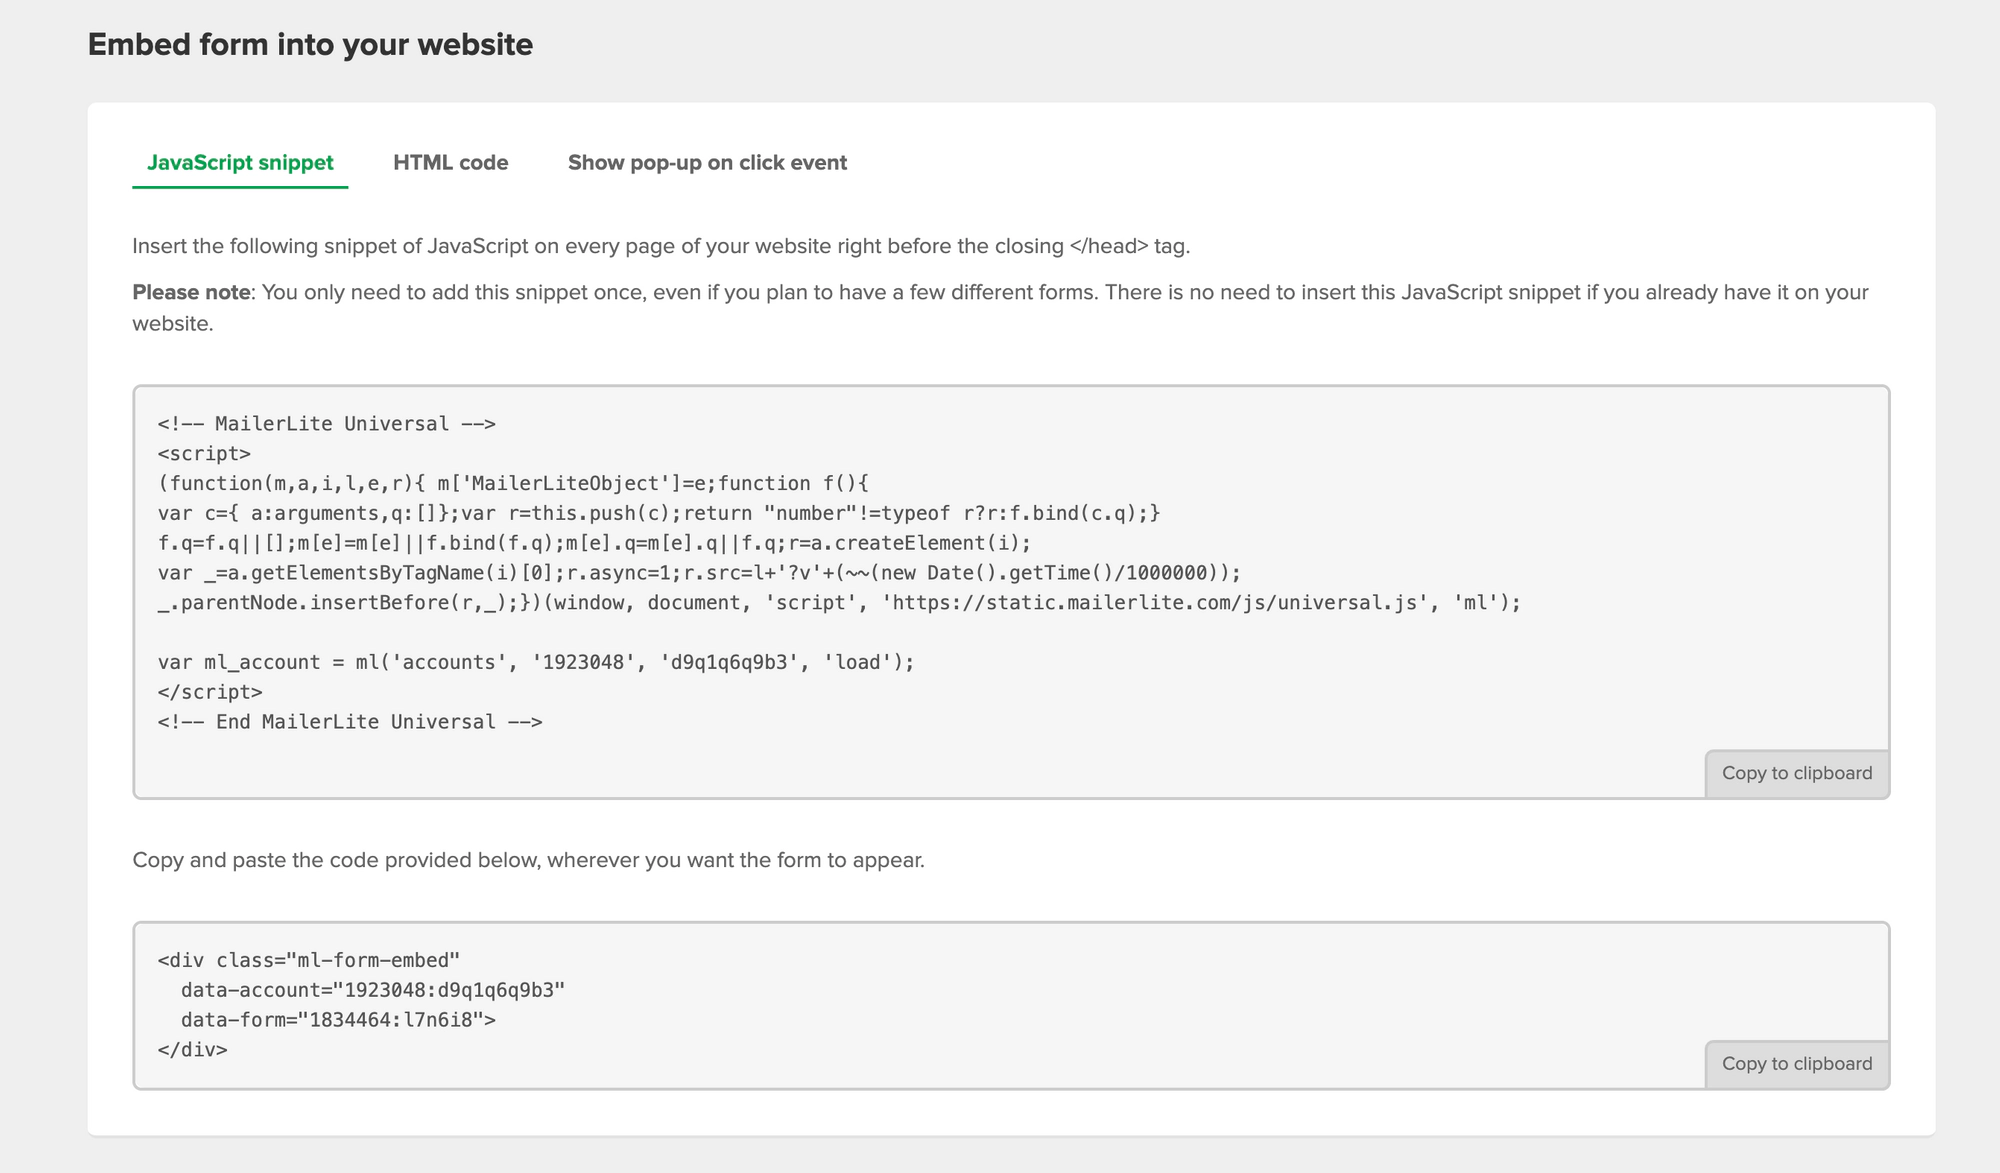Click the opening <script> tag line
The height and width of the screenshot is (1173, 2000).
204,454
